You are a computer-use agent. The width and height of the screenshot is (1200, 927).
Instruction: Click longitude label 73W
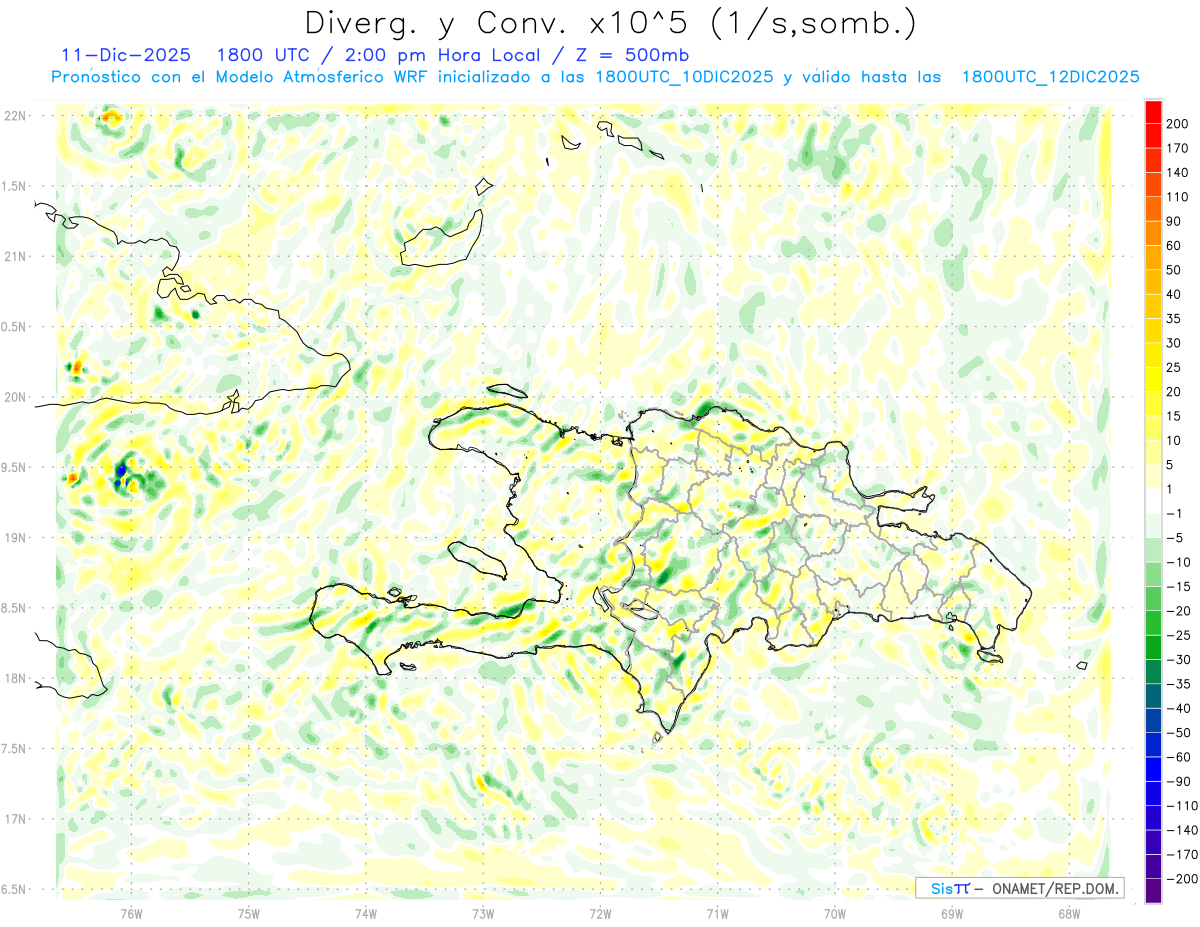tap(483, 912)
